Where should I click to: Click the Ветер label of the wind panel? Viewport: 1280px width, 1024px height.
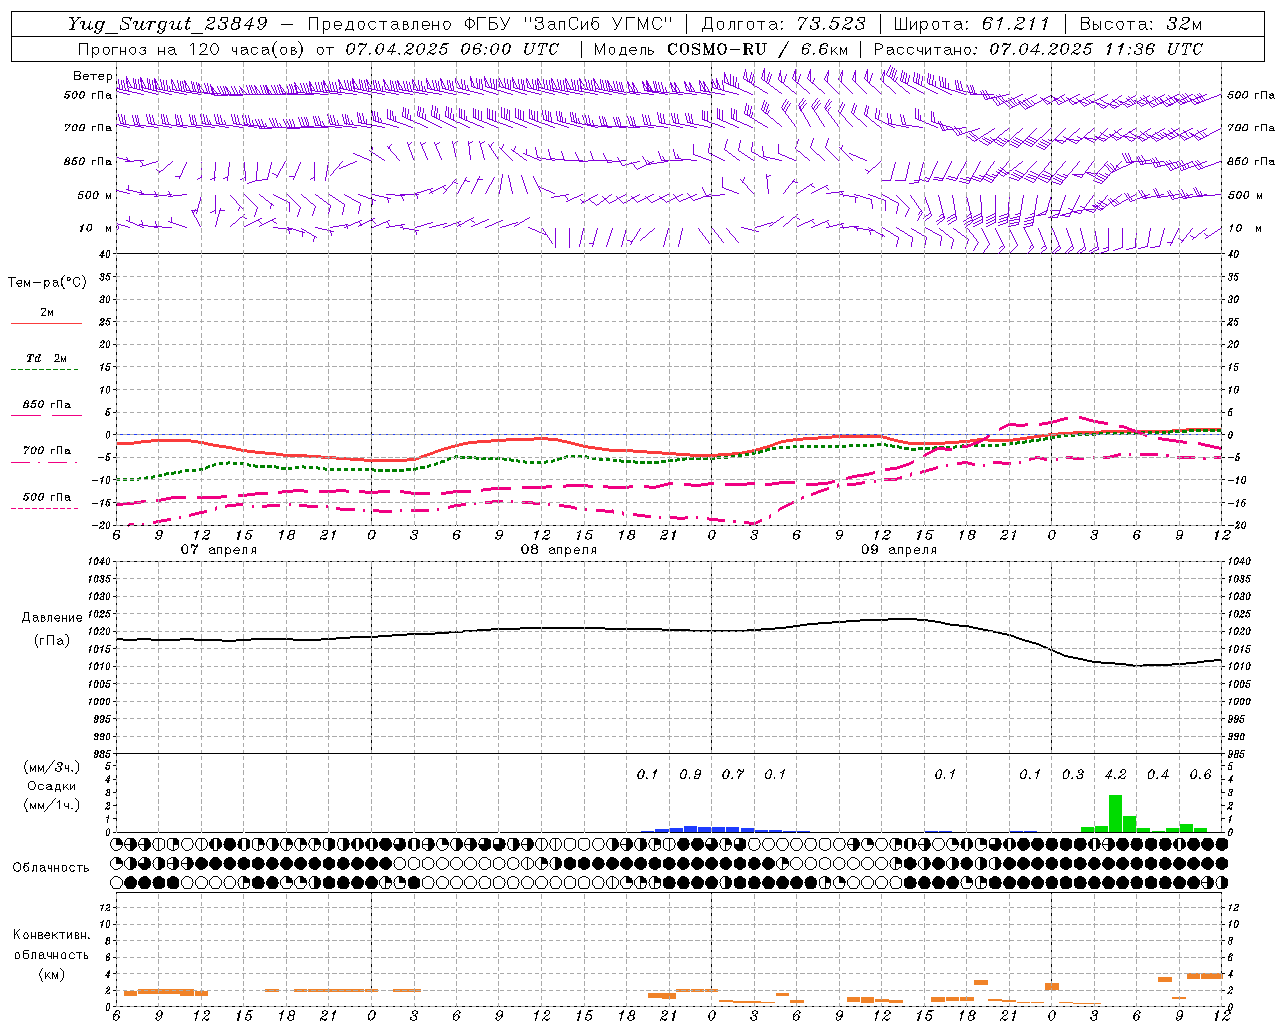pos(93,76)
